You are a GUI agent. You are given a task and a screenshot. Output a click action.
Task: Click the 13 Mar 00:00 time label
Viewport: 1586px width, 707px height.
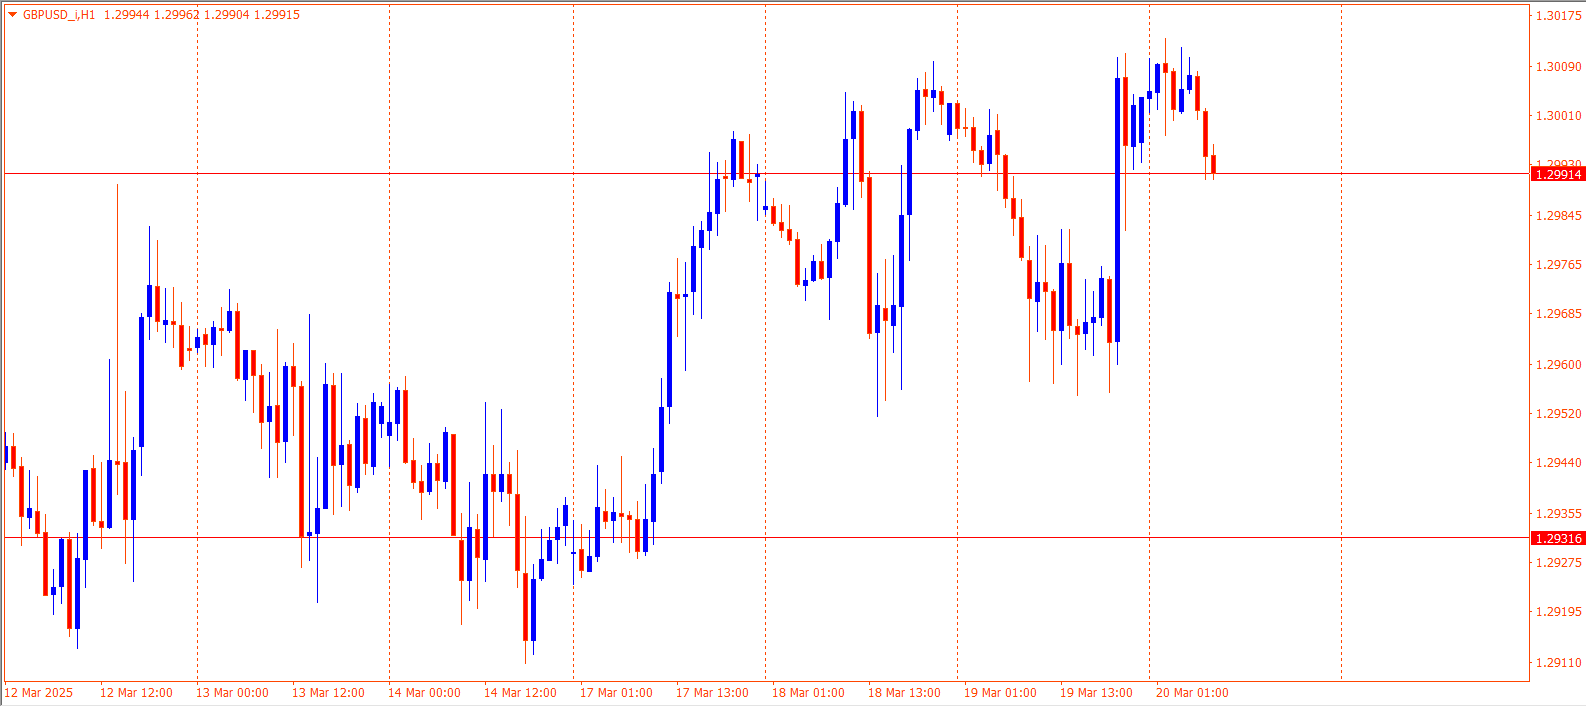[x=232, y=693]
